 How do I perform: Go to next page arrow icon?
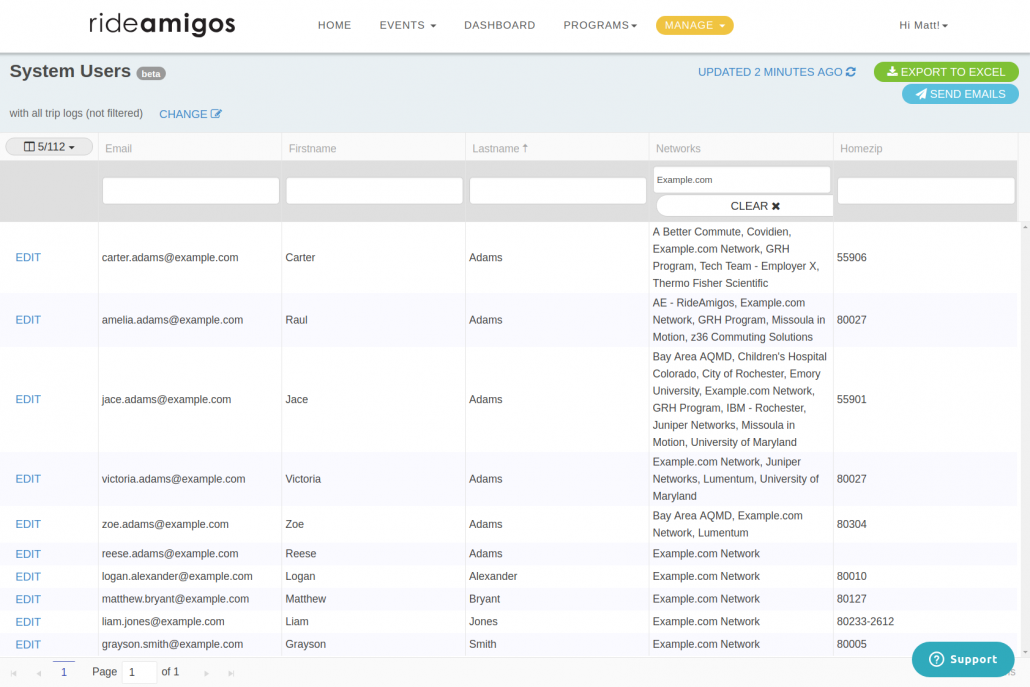206,673
